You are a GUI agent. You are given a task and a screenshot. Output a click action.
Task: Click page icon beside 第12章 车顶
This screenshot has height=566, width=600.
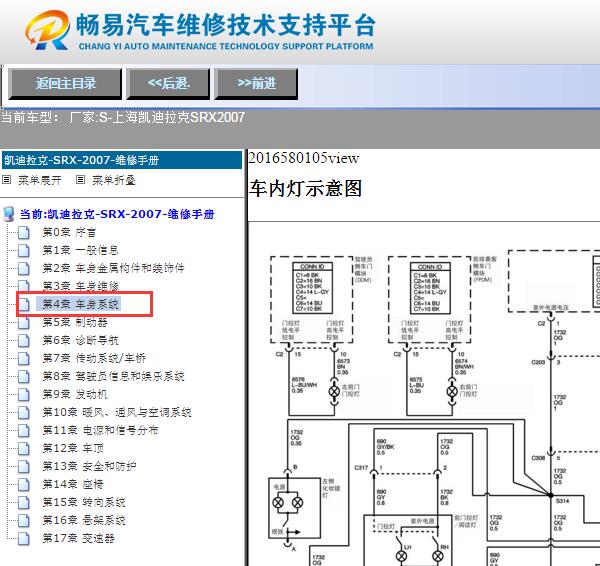tap(24, 448)
